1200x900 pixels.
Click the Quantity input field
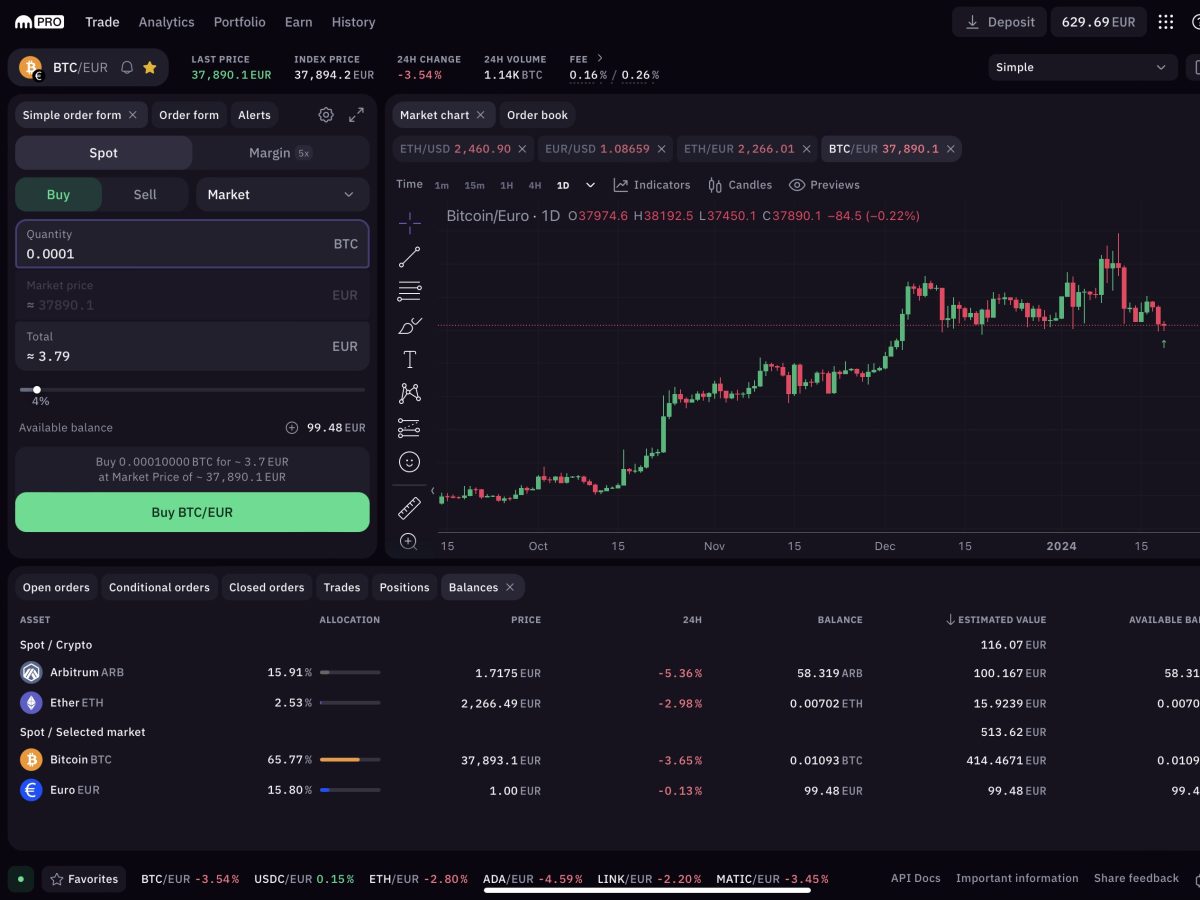tap(192, 244)
